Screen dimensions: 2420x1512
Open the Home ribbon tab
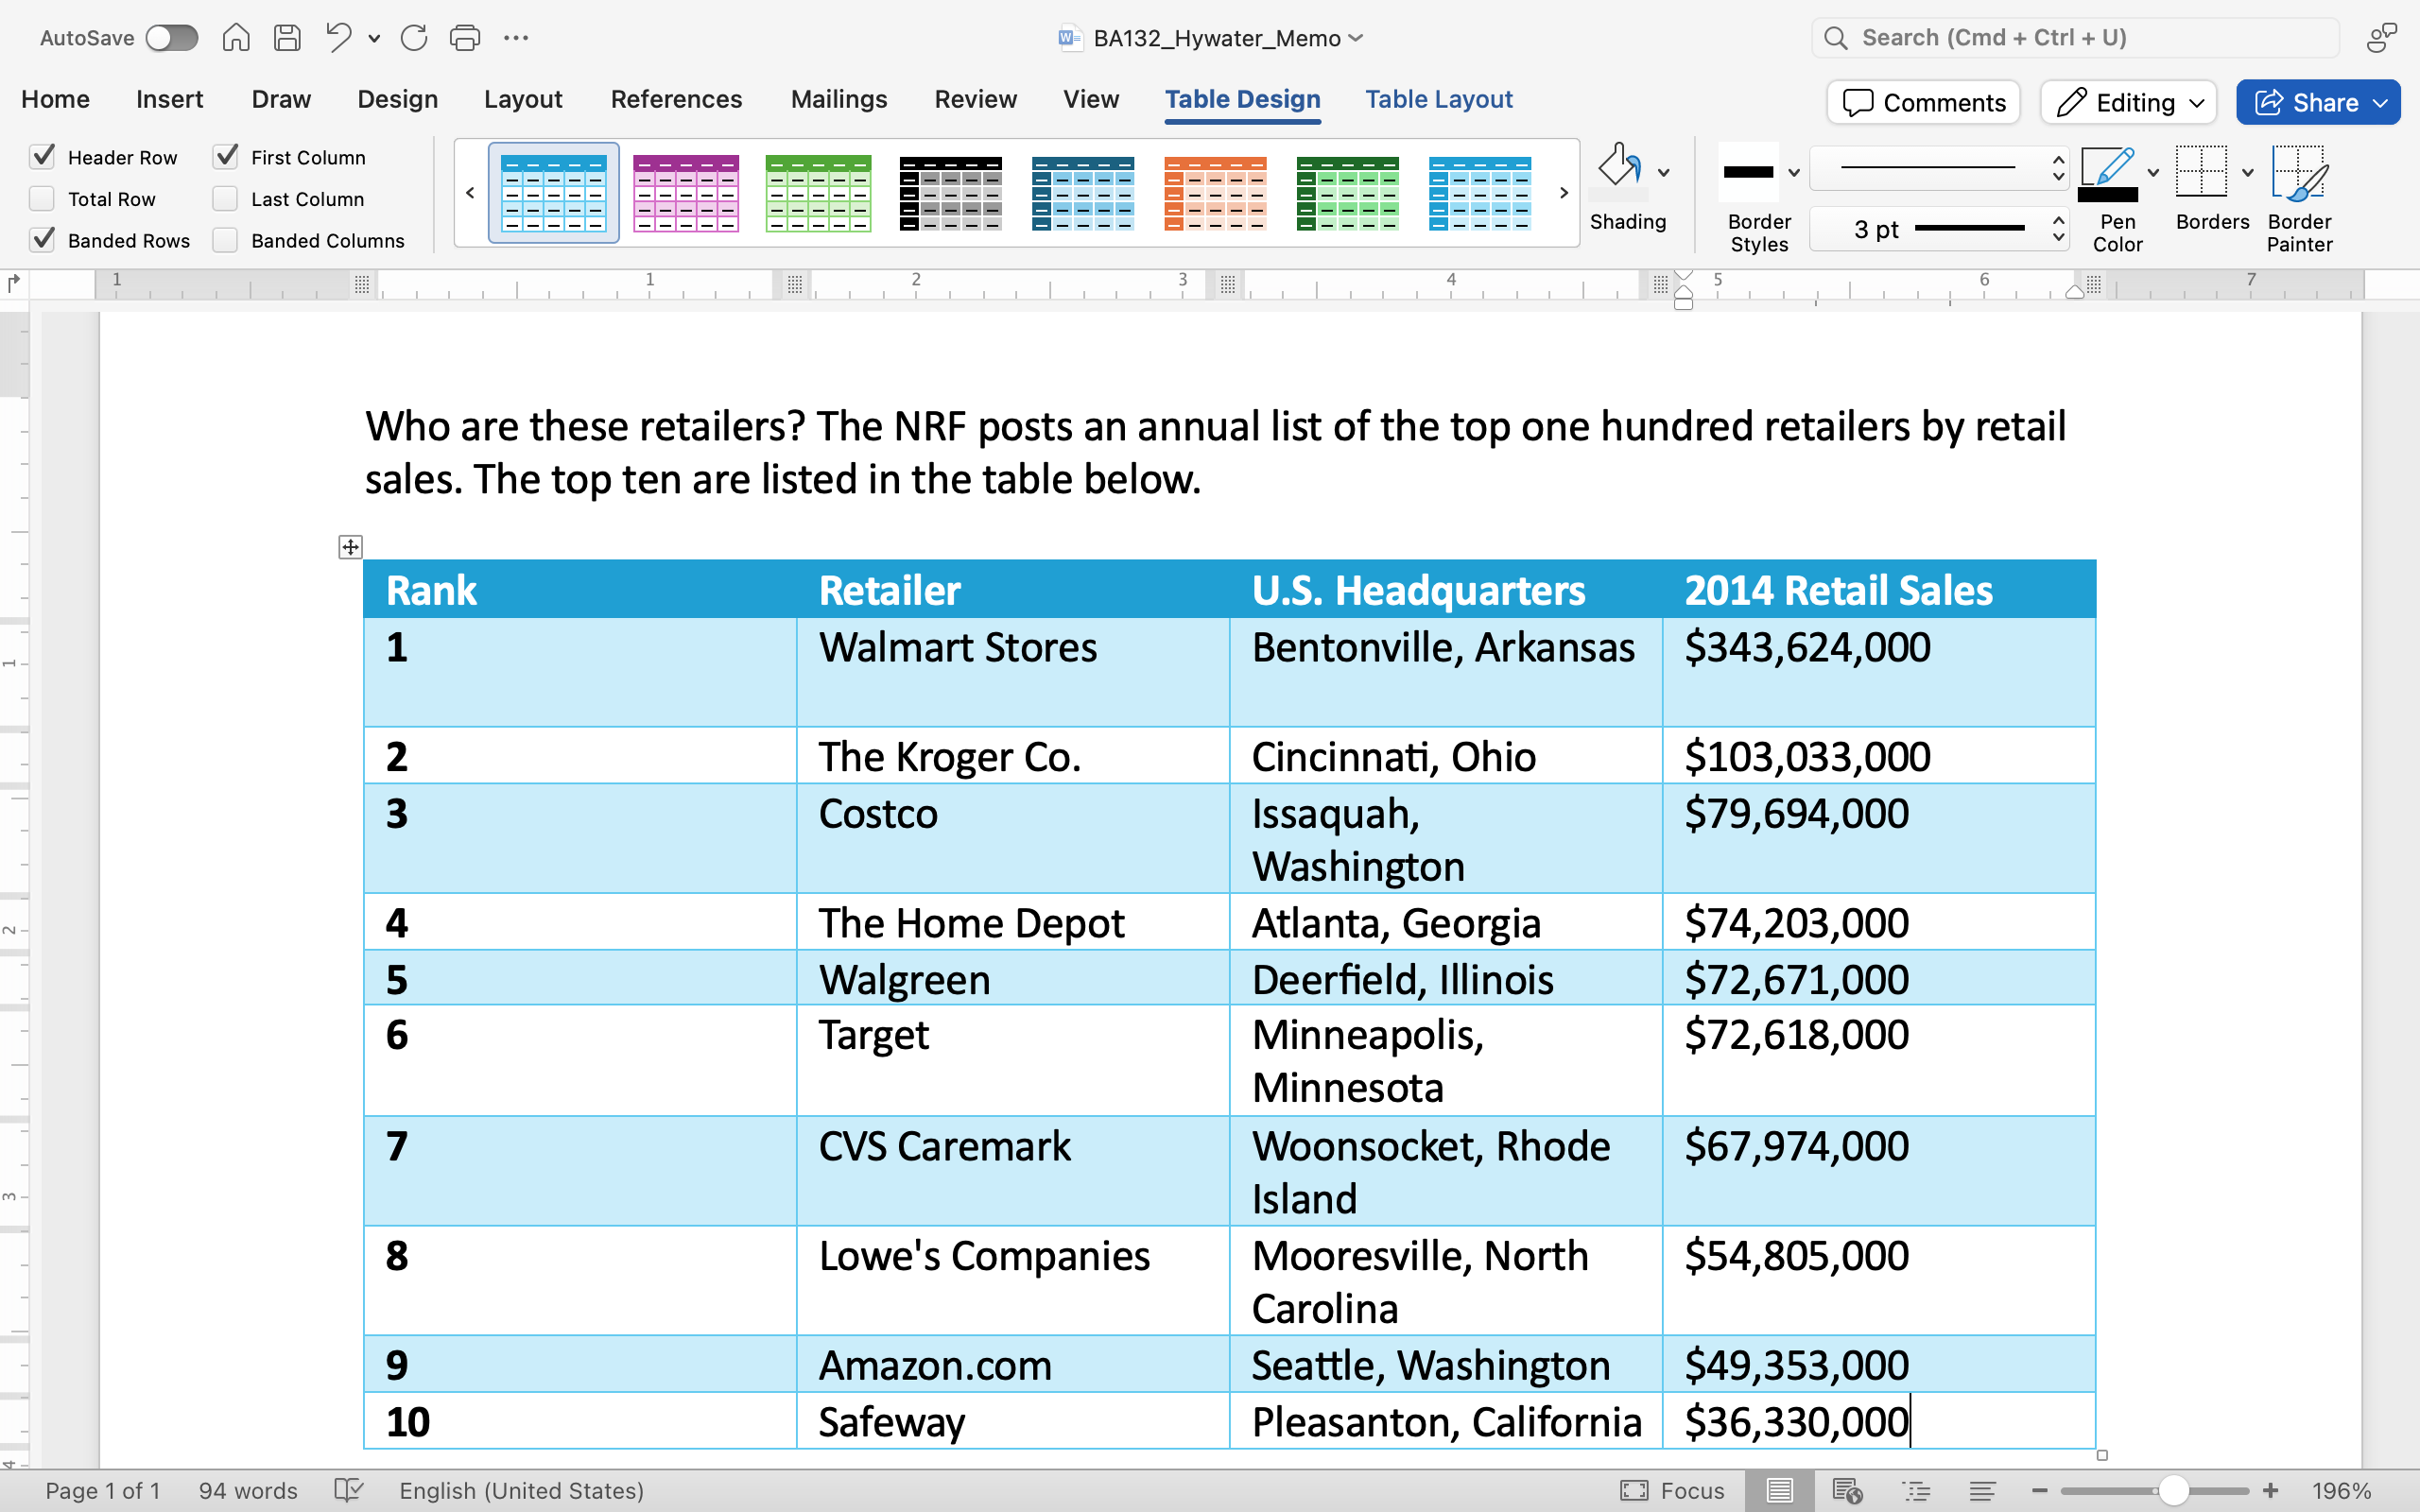55,99
